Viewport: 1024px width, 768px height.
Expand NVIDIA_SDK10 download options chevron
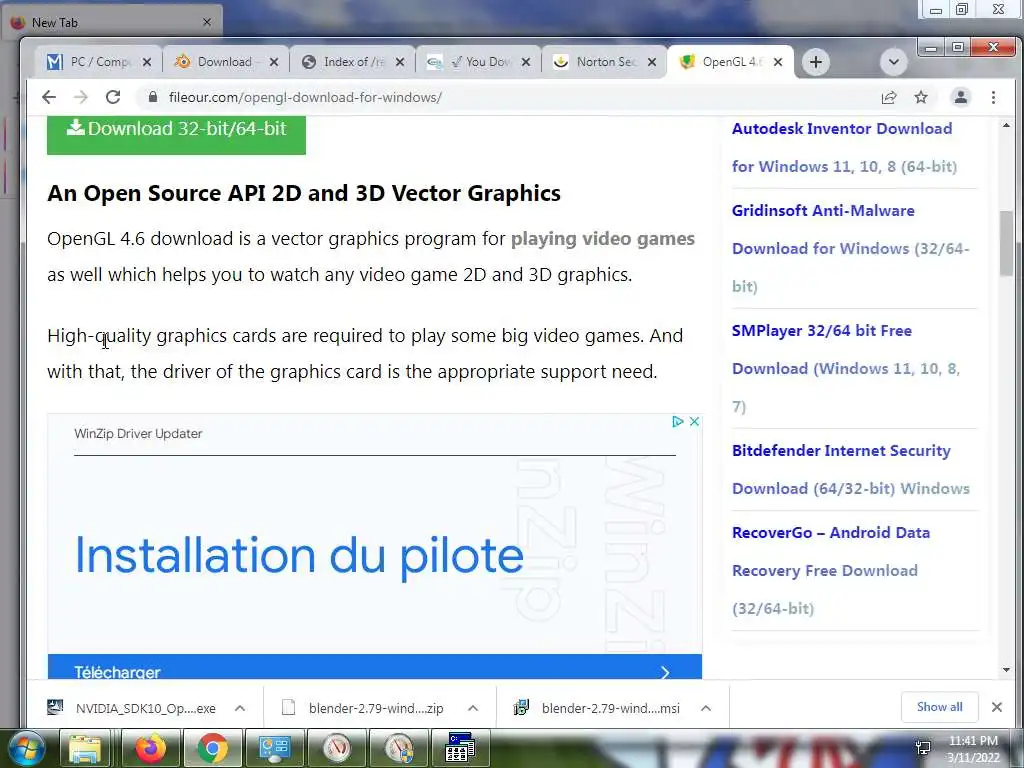240,708
